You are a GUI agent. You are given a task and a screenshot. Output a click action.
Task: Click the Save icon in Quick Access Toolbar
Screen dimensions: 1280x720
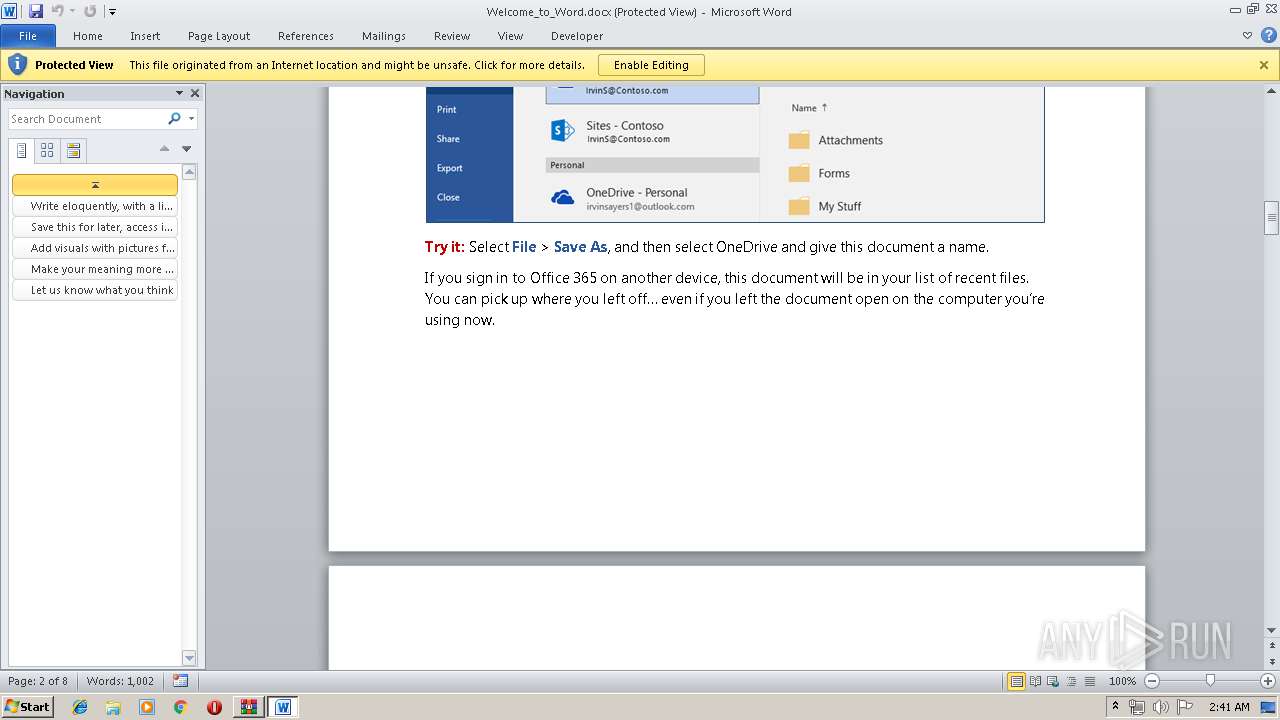36,11
